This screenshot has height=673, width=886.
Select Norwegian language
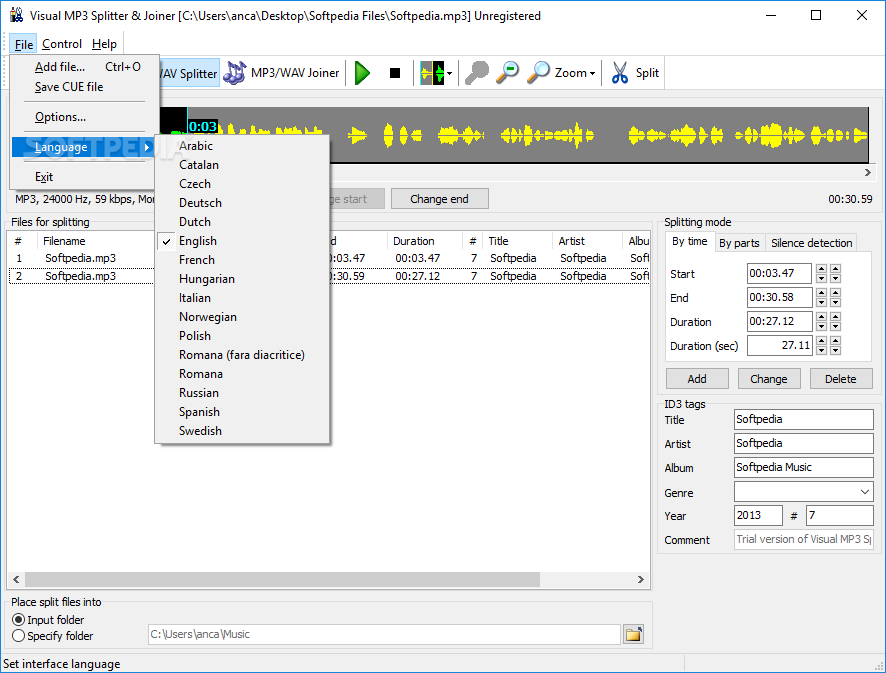pos(242,317)
